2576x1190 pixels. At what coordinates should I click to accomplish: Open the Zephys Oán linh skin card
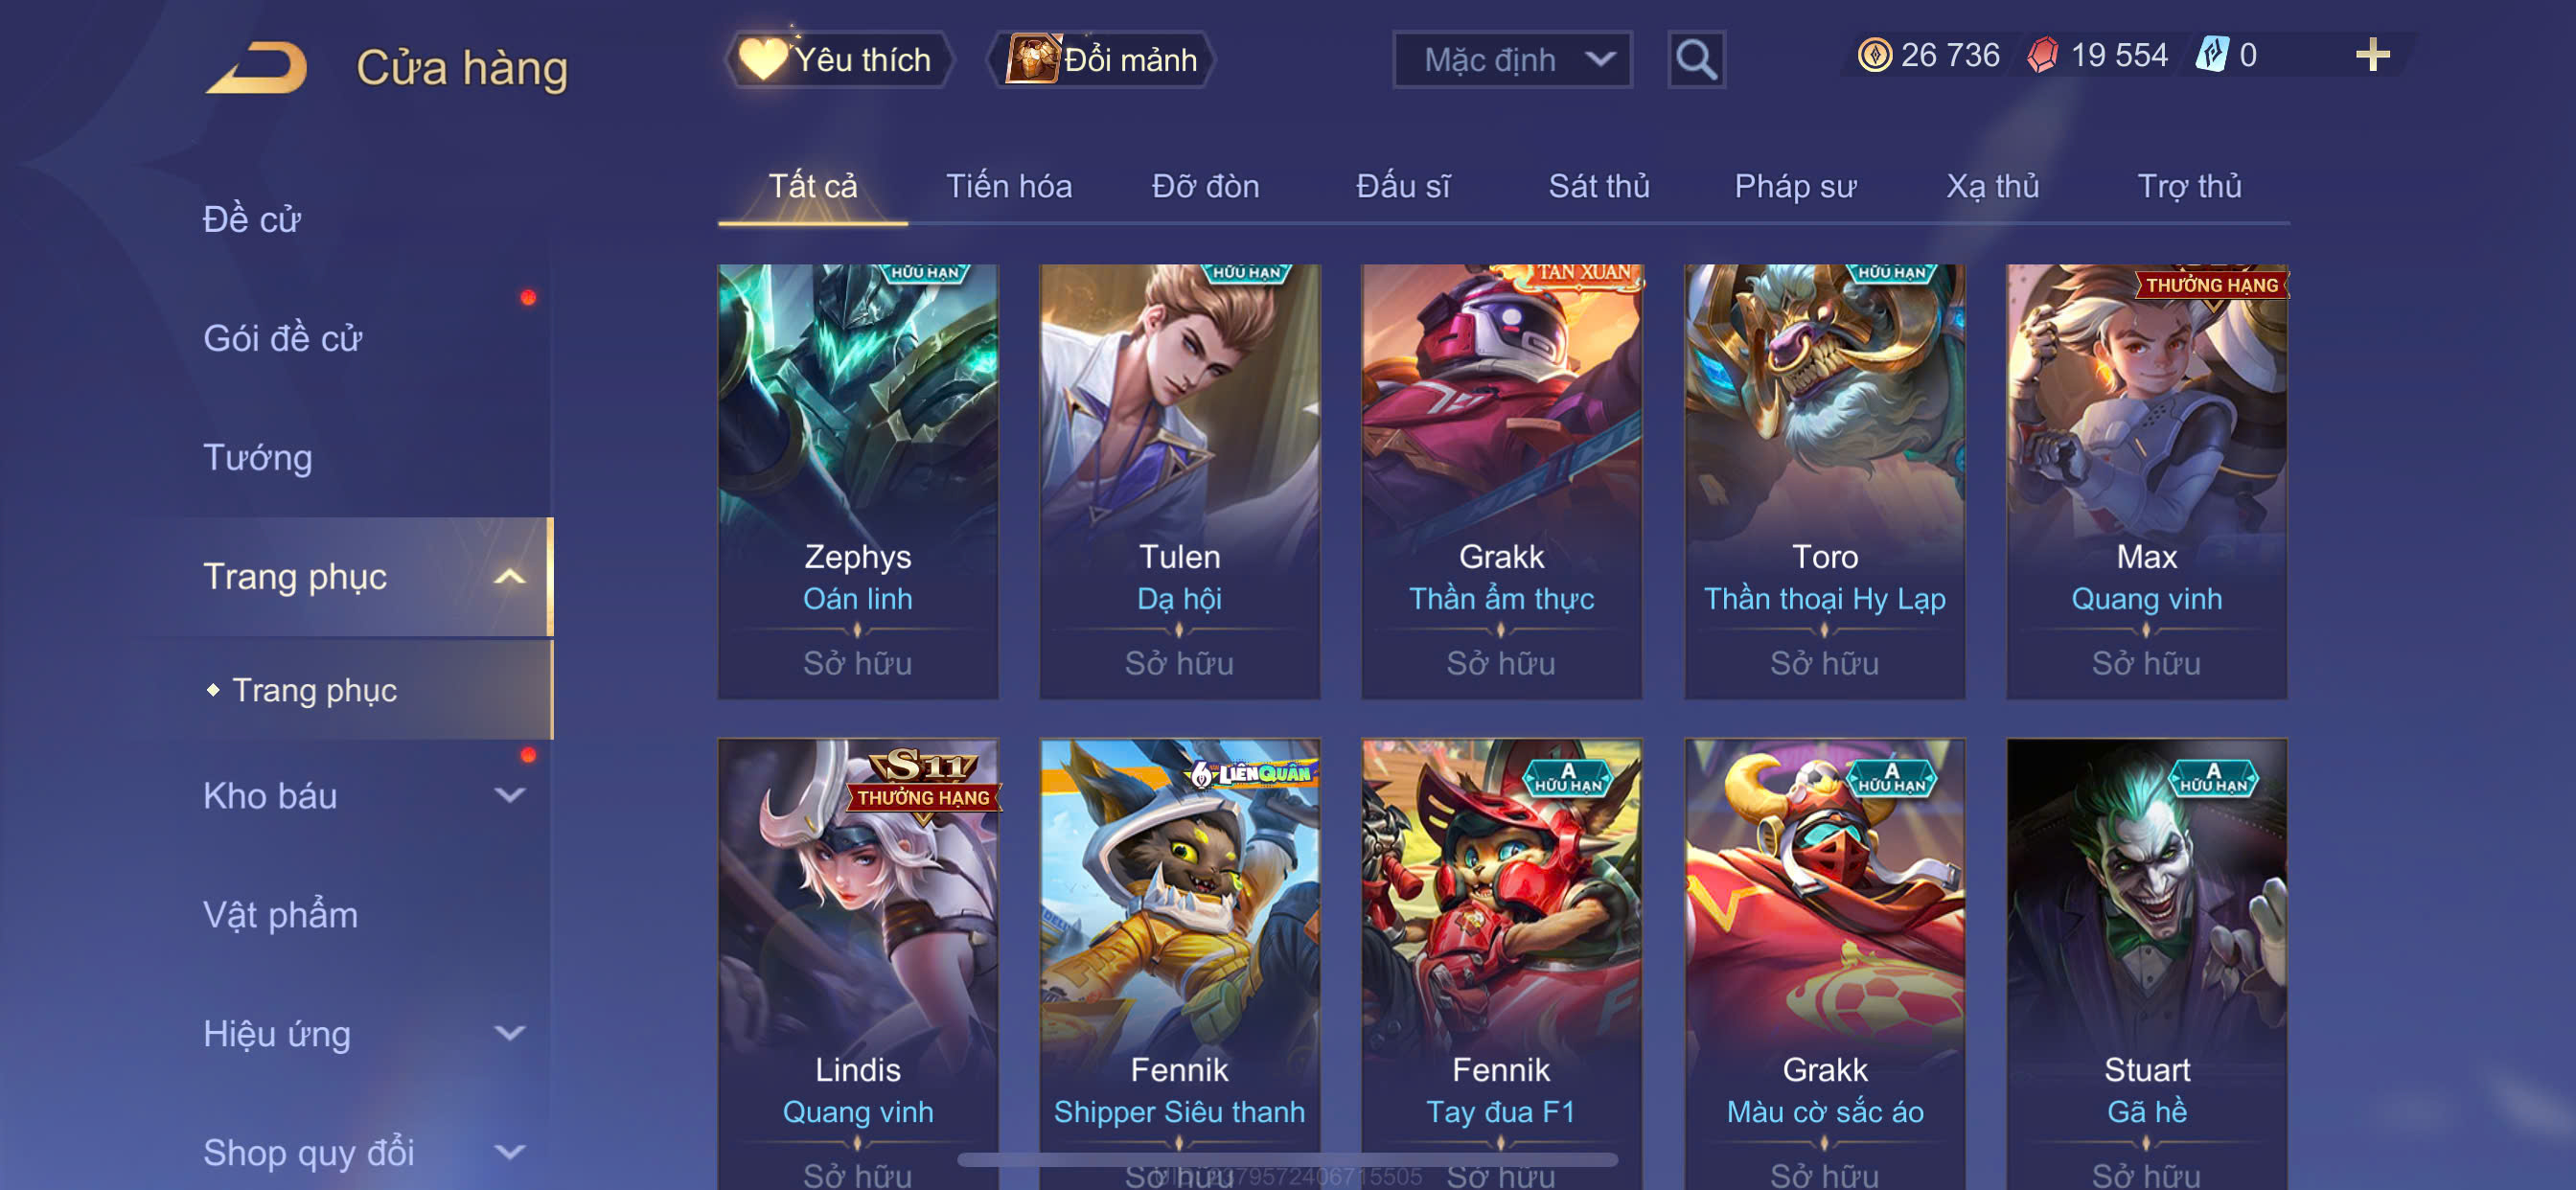(857, 481)
